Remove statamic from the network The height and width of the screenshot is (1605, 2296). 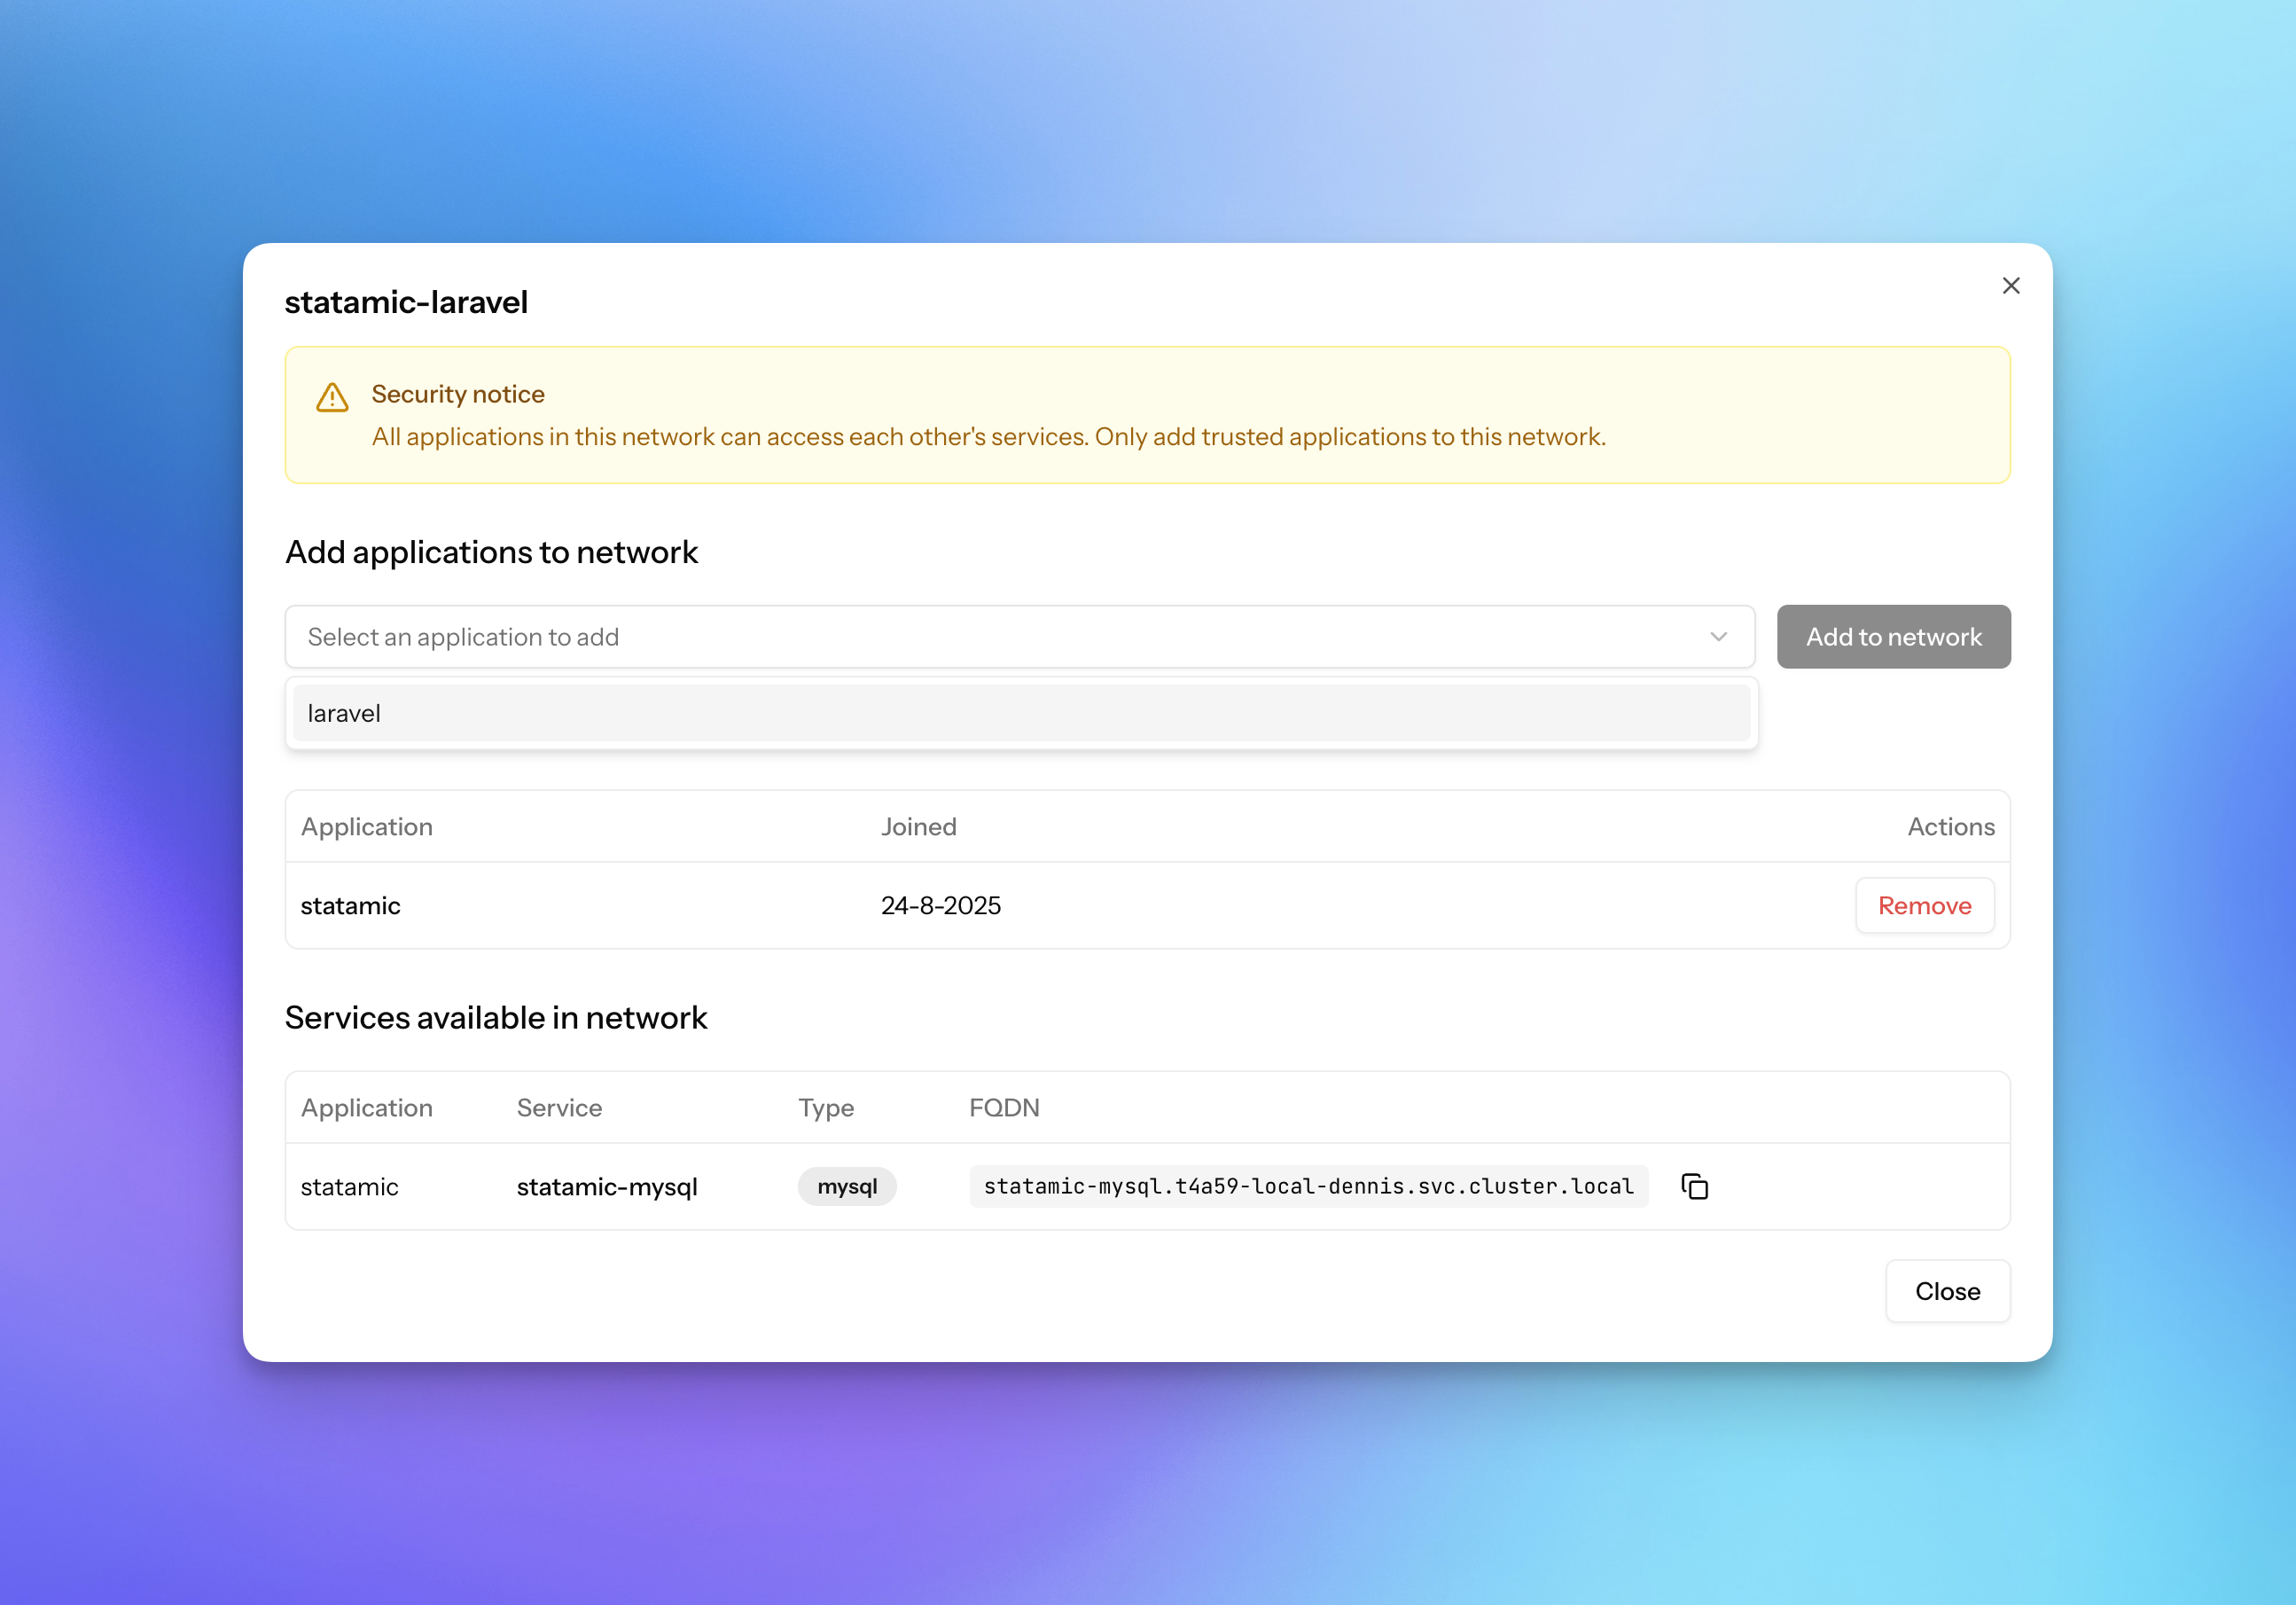1924,905
